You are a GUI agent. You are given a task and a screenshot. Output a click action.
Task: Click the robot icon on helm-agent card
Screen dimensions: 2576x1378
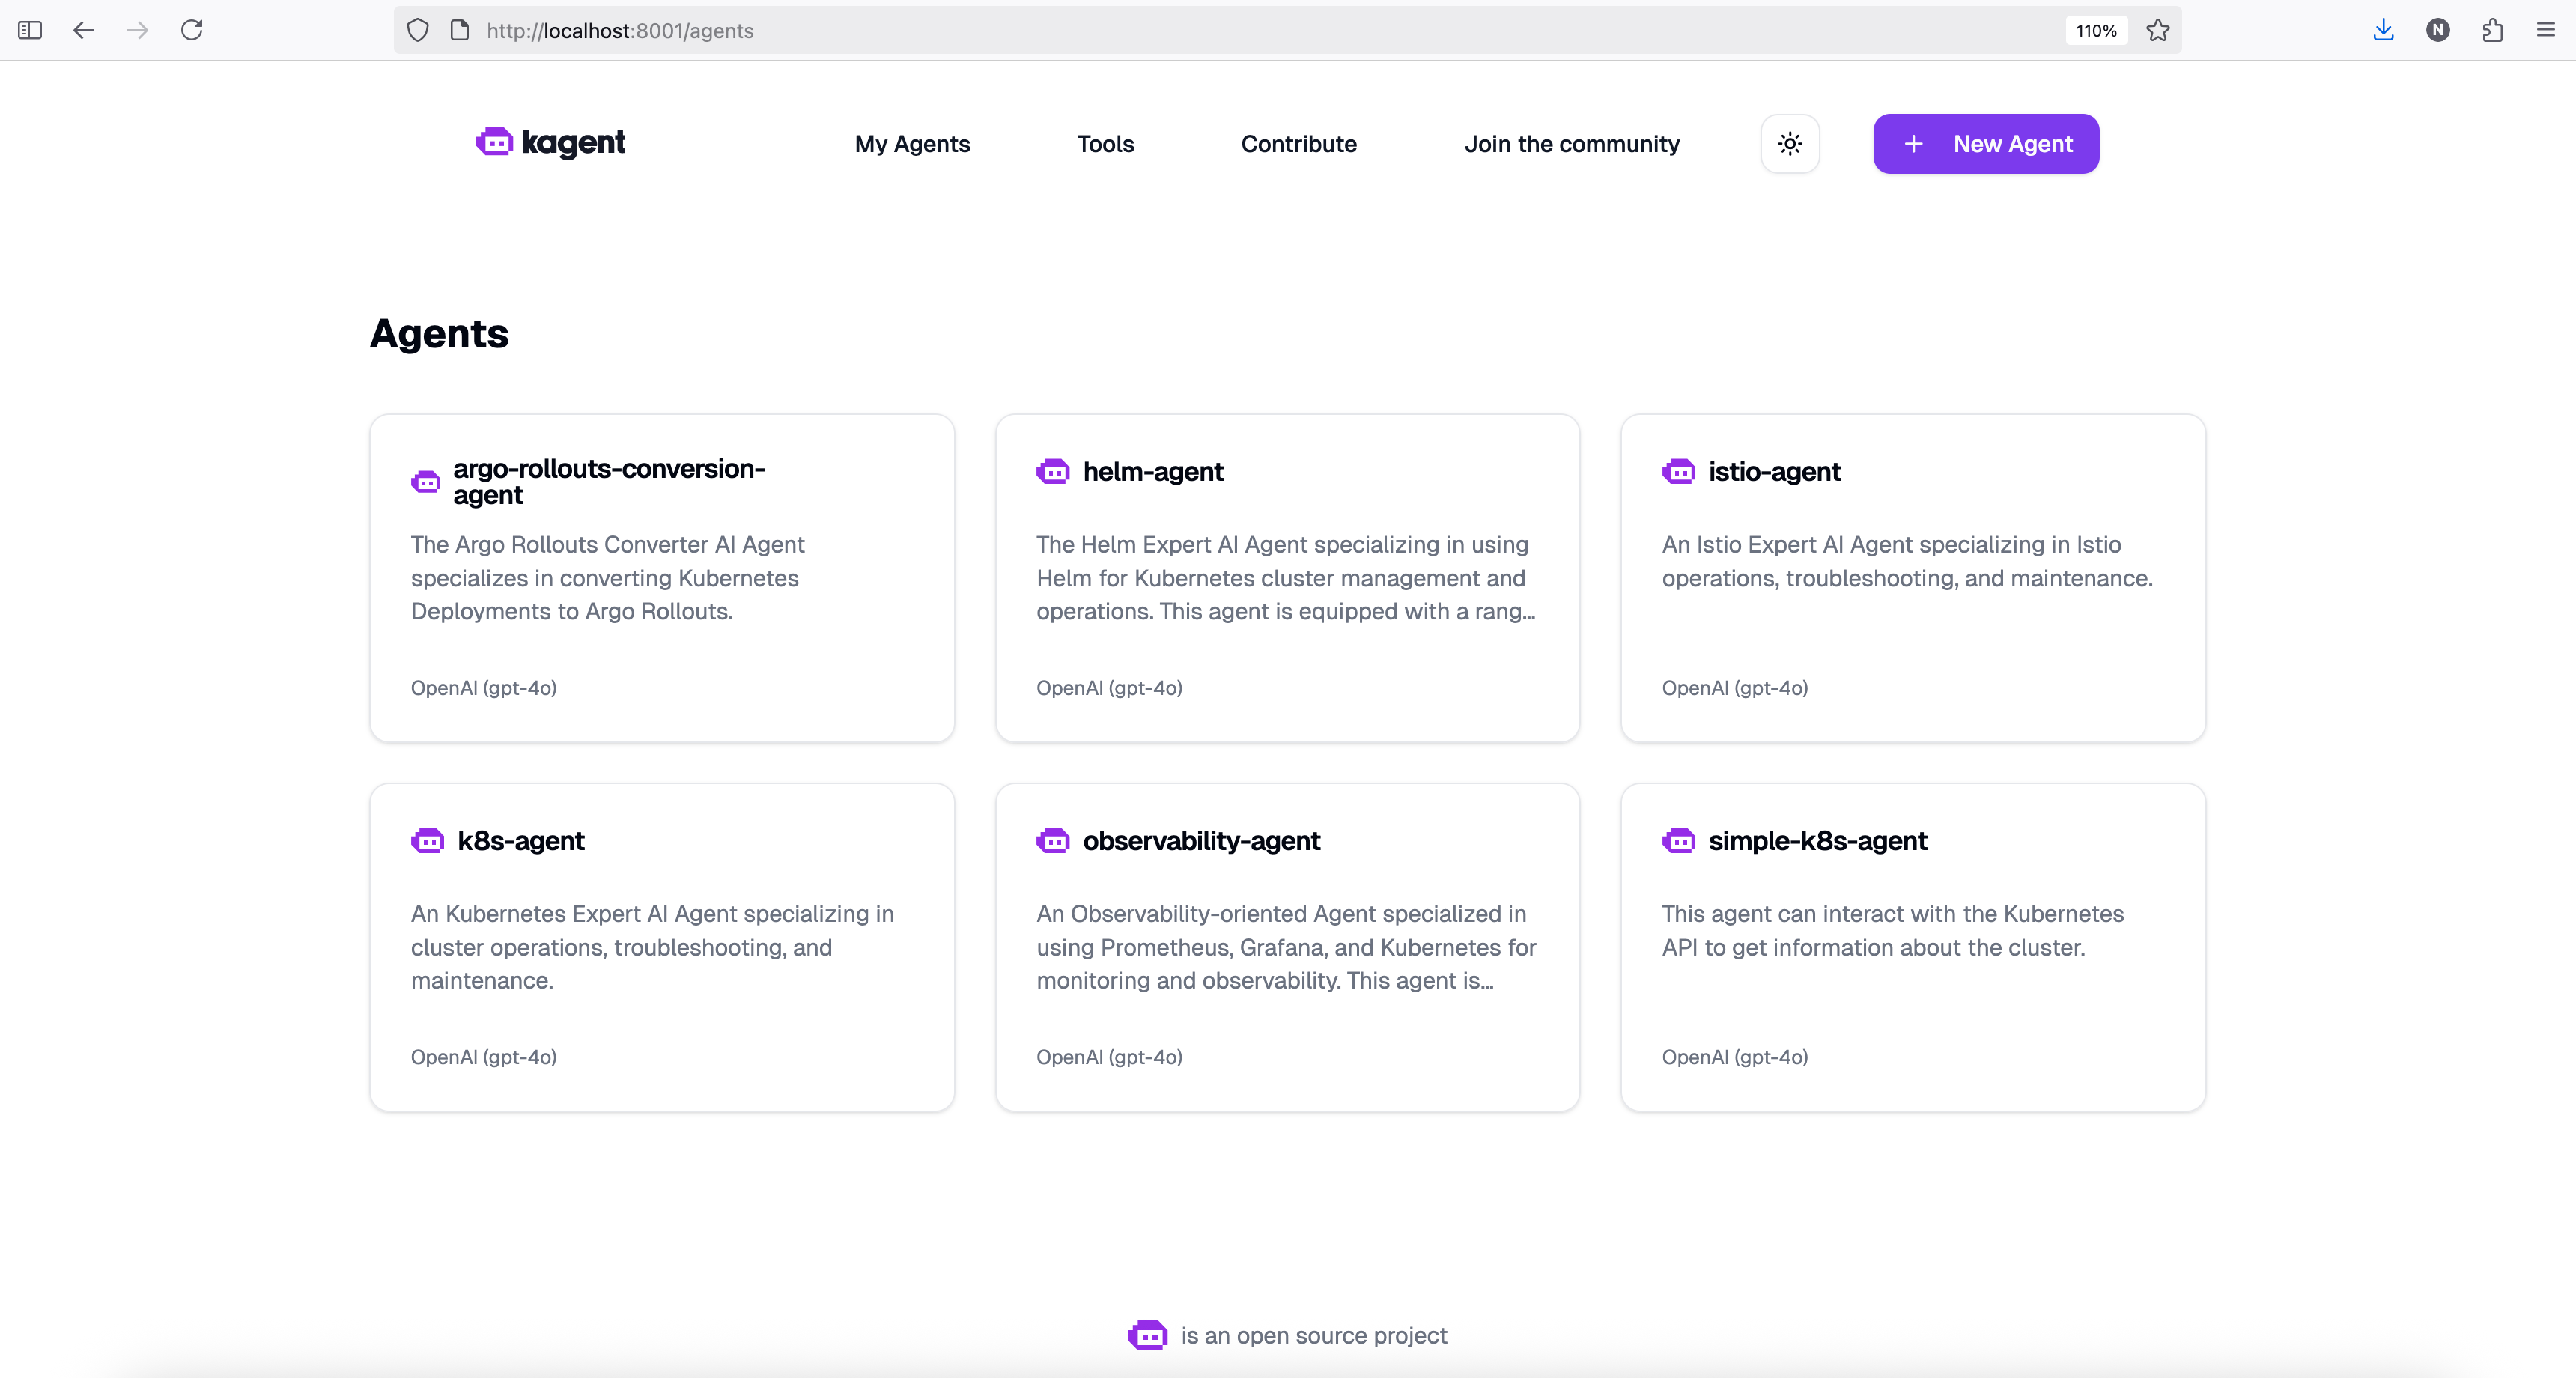[x=1053, y=471]
